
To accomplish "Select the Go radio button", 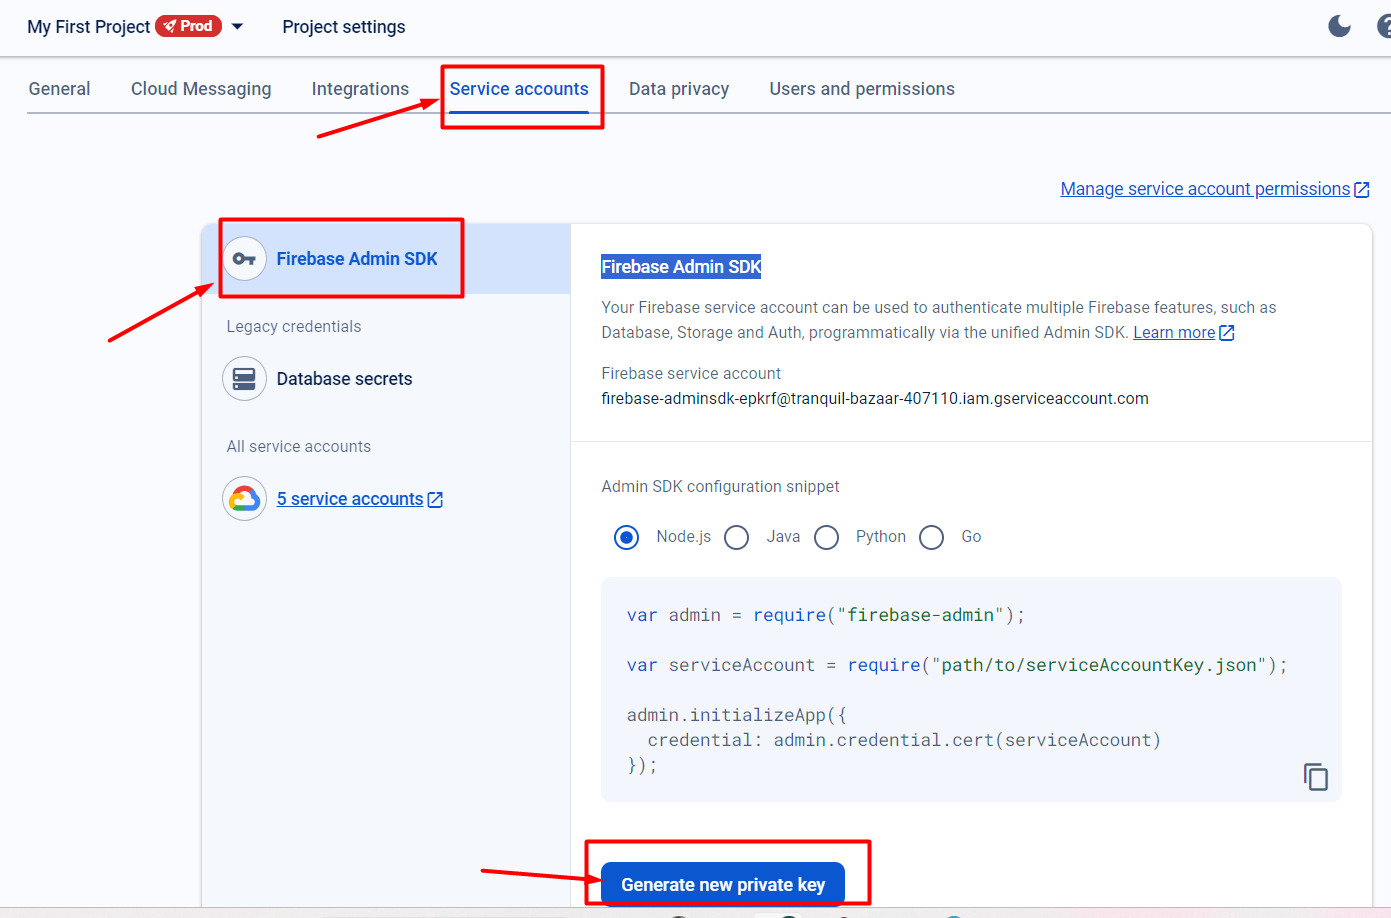I will (932, 537).
